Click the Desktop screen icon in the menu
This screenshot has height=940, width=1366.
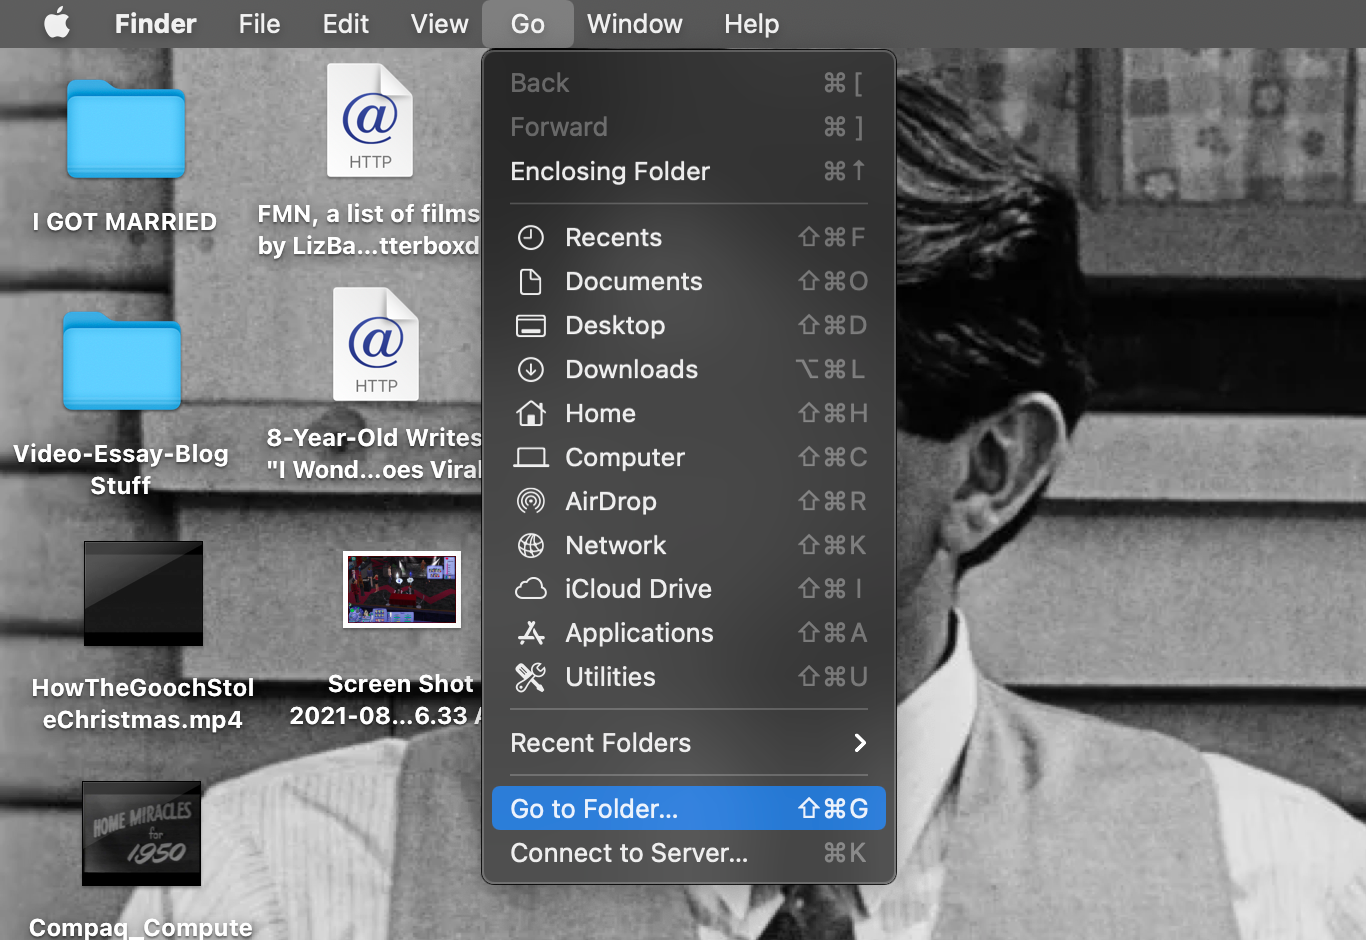click(530, 325)
